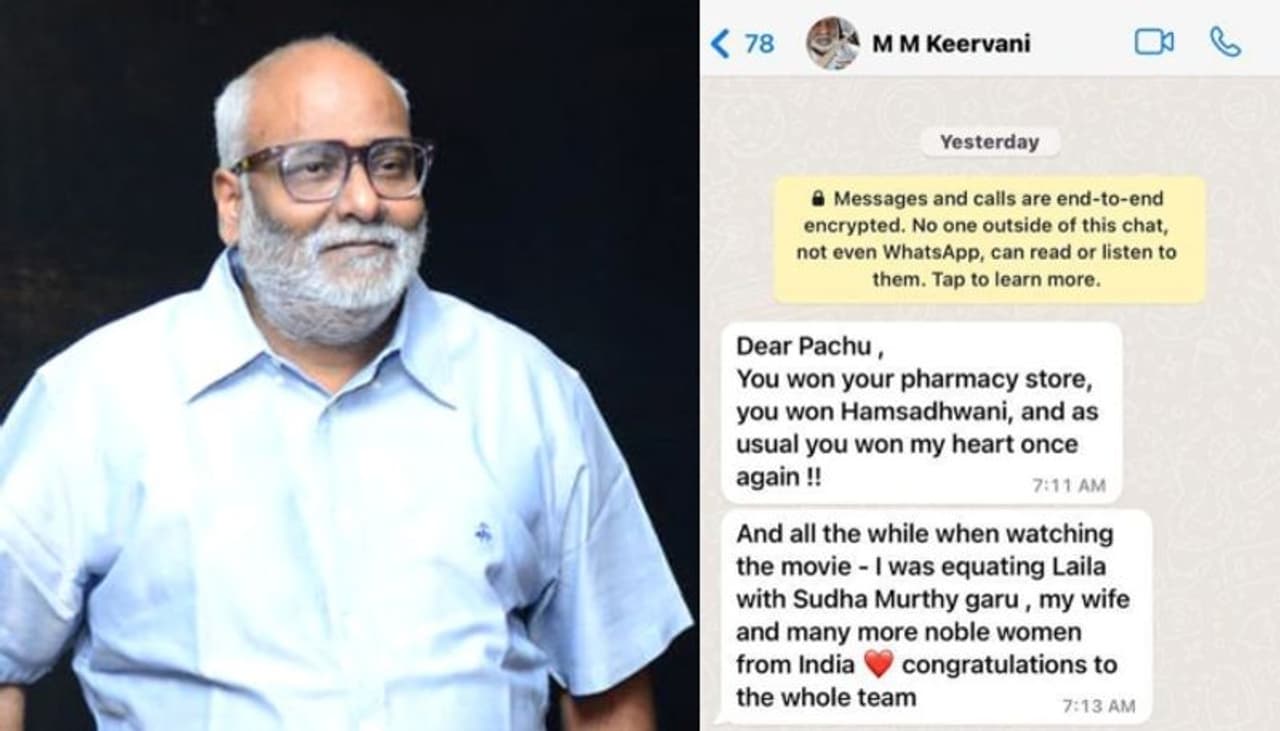Tap the unread count 78 to go back
1280x731 pixels.
click(x=760, y=44)
